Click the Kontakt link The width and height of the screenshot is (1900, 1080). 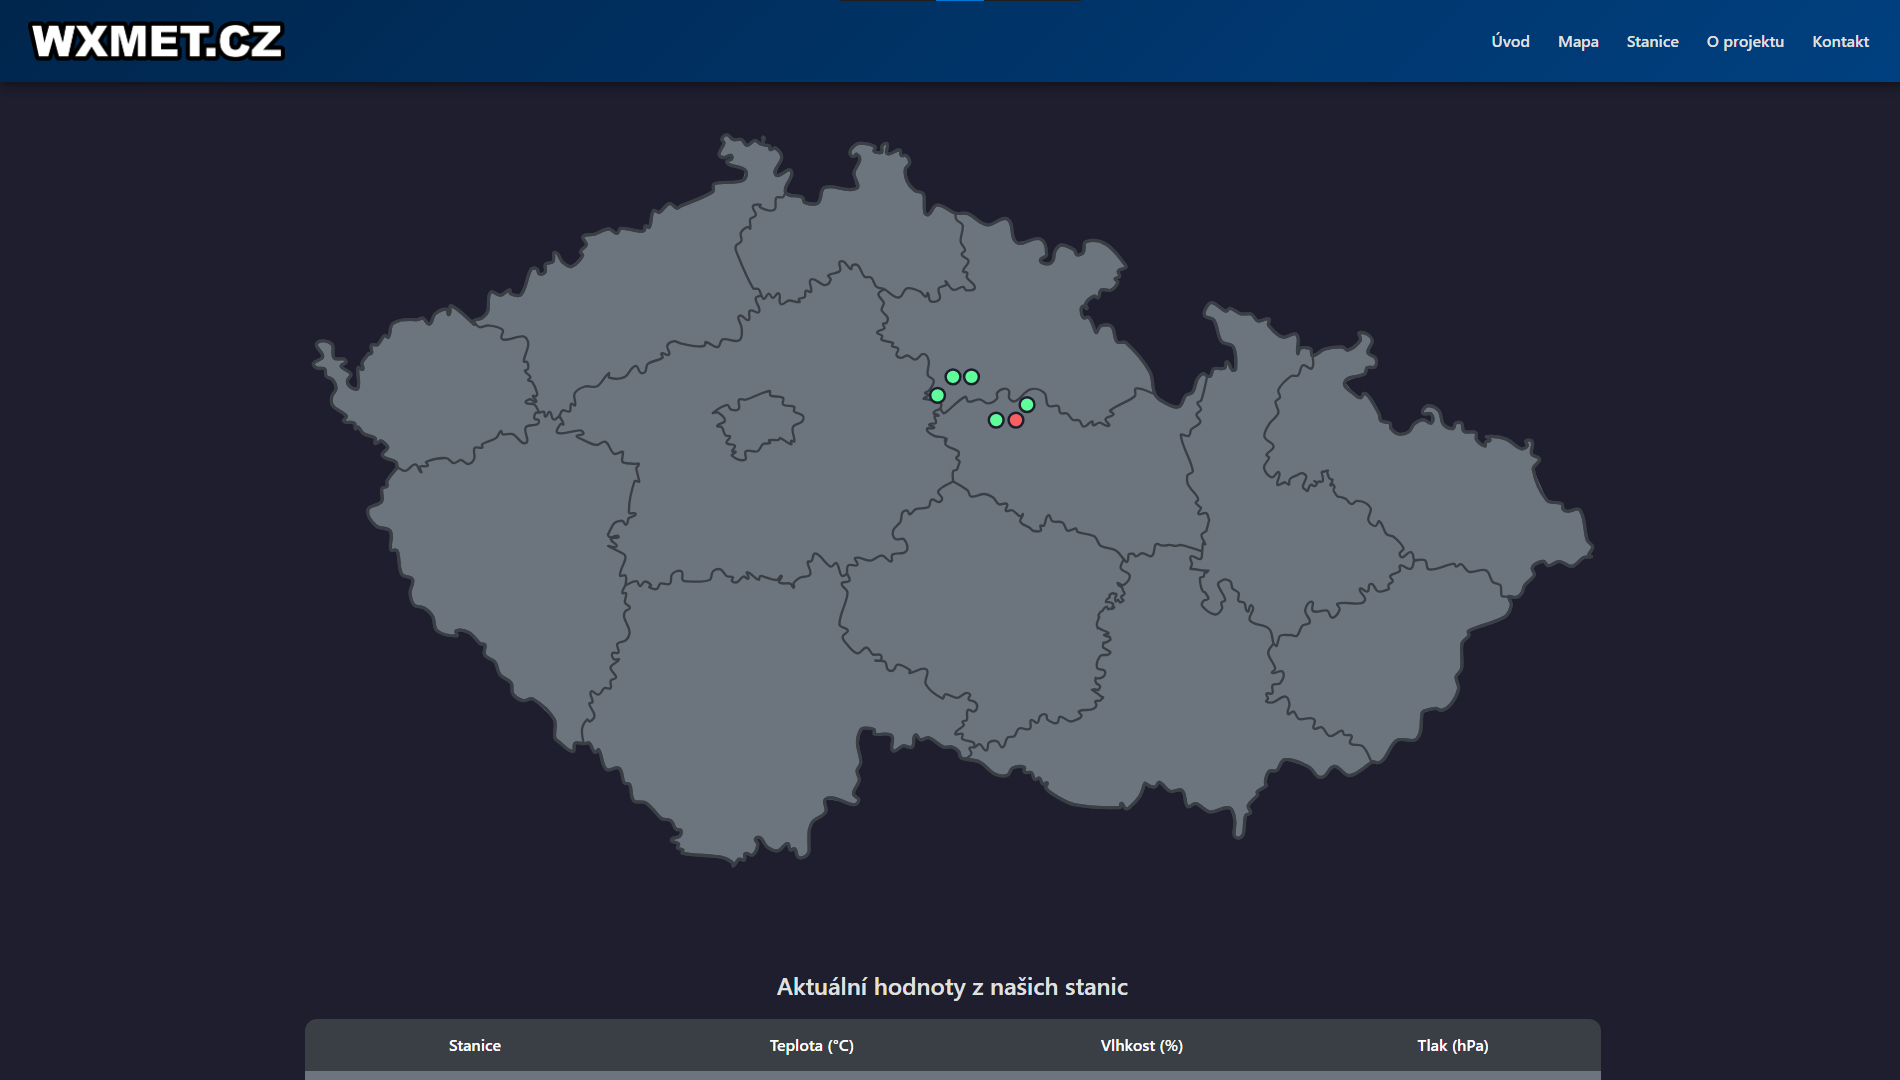click(1840, 41)
